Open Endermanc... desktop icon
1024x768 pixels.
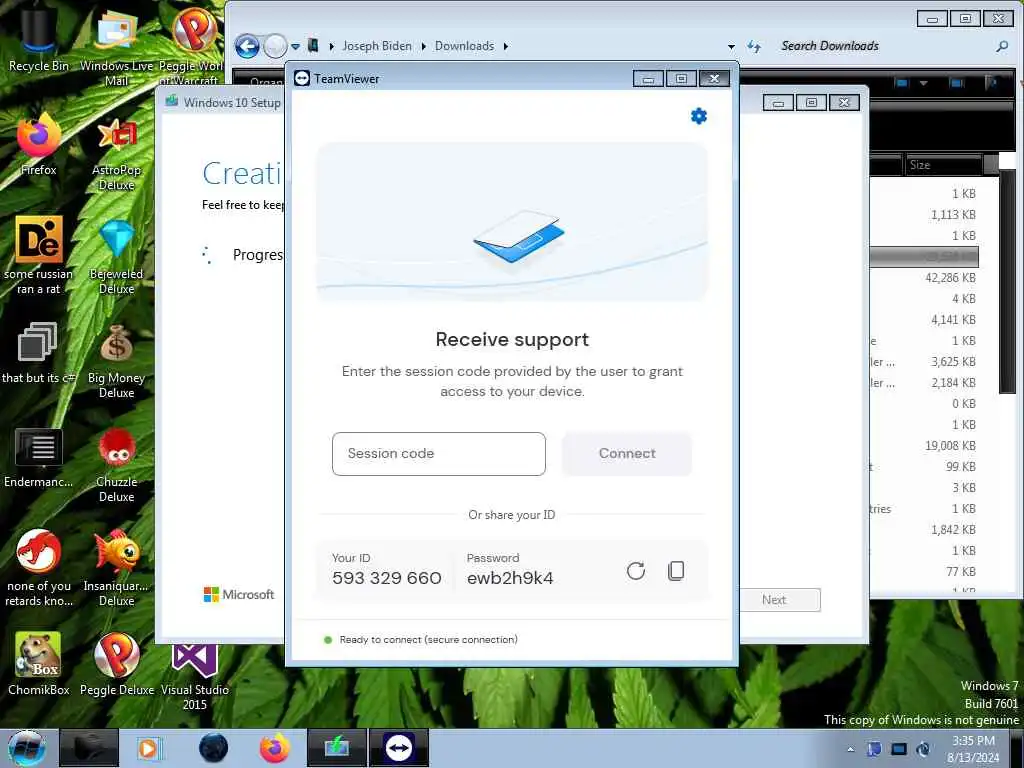pyautogui.click(x=39, y=457)
